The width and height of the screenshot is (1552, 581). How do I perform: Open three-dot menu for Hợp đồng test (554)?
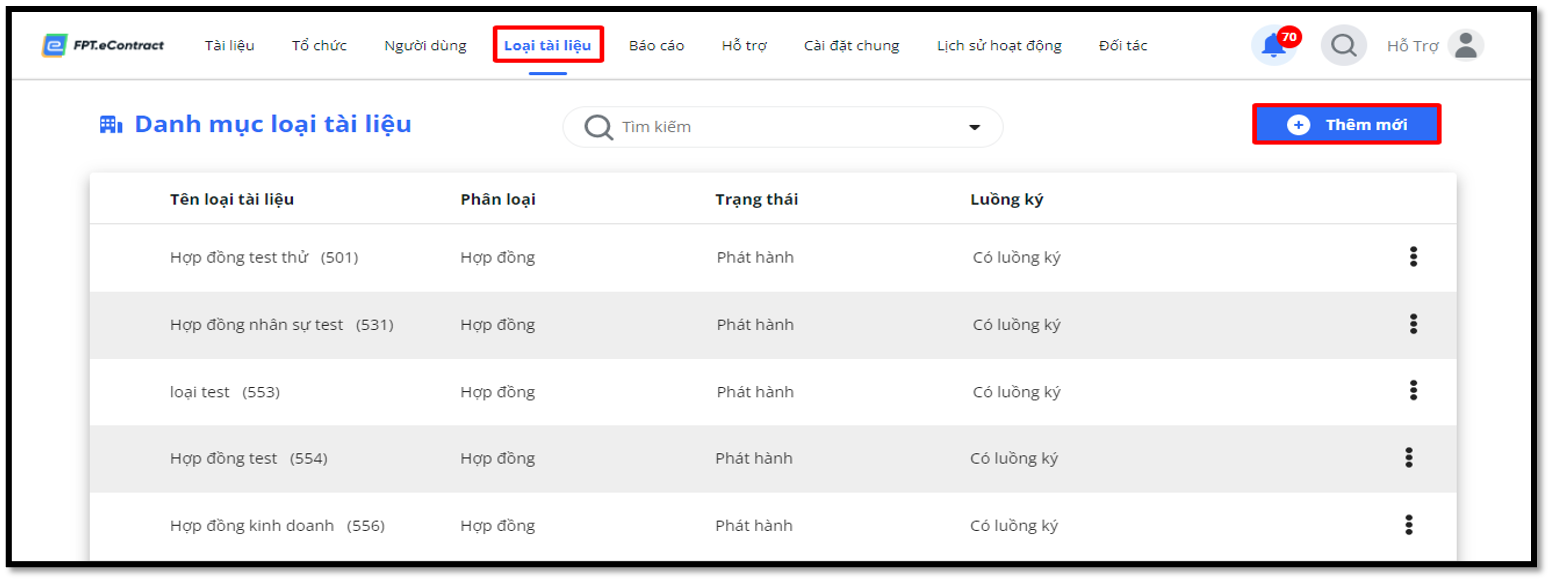[1409, 458]
